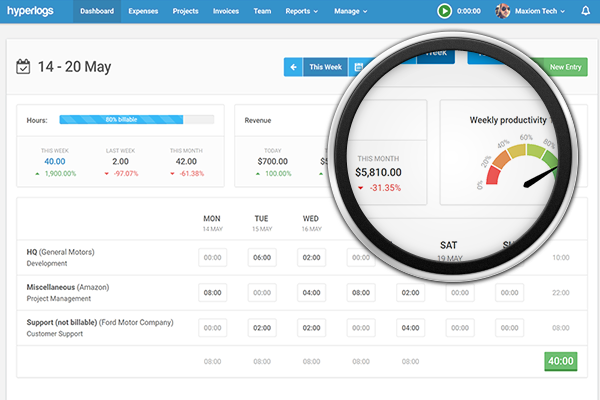Viewport: 600px width, 400px height.
Task: Go to previous week with back arrow
Action: point(293,67)
